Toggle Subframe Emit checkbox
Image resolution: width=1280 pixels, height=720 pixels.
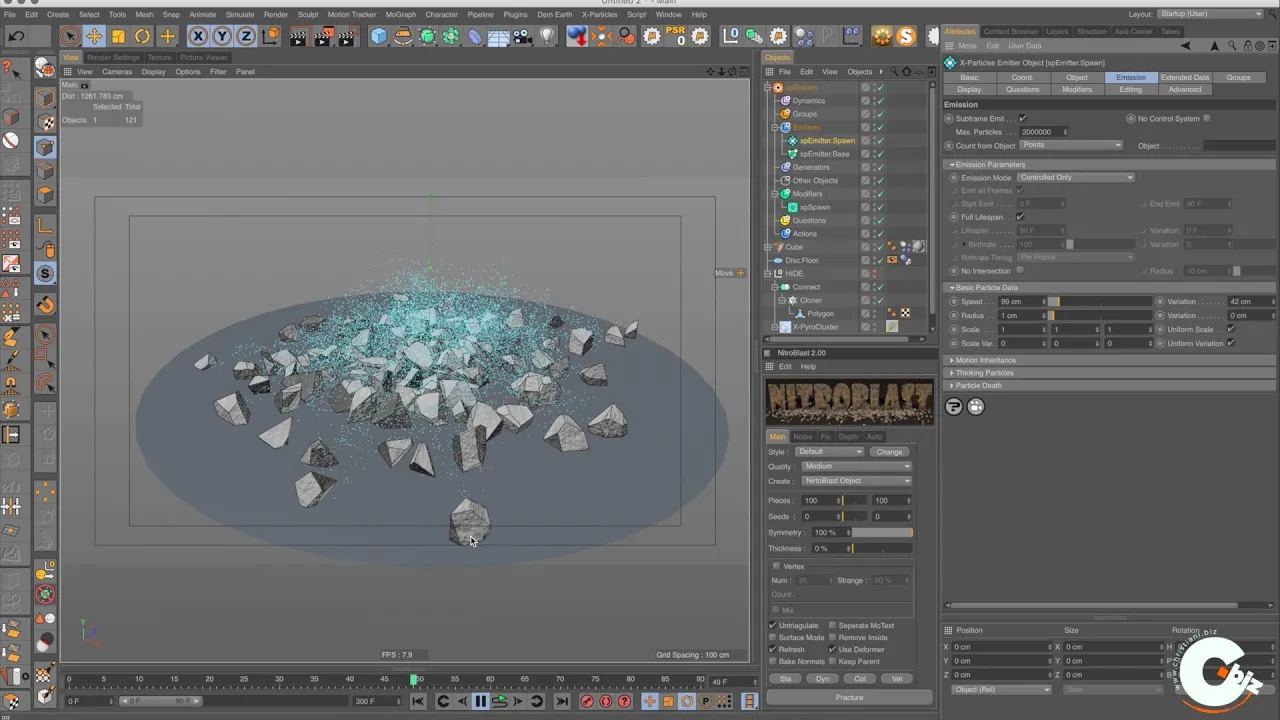(x=1022, y=118)
